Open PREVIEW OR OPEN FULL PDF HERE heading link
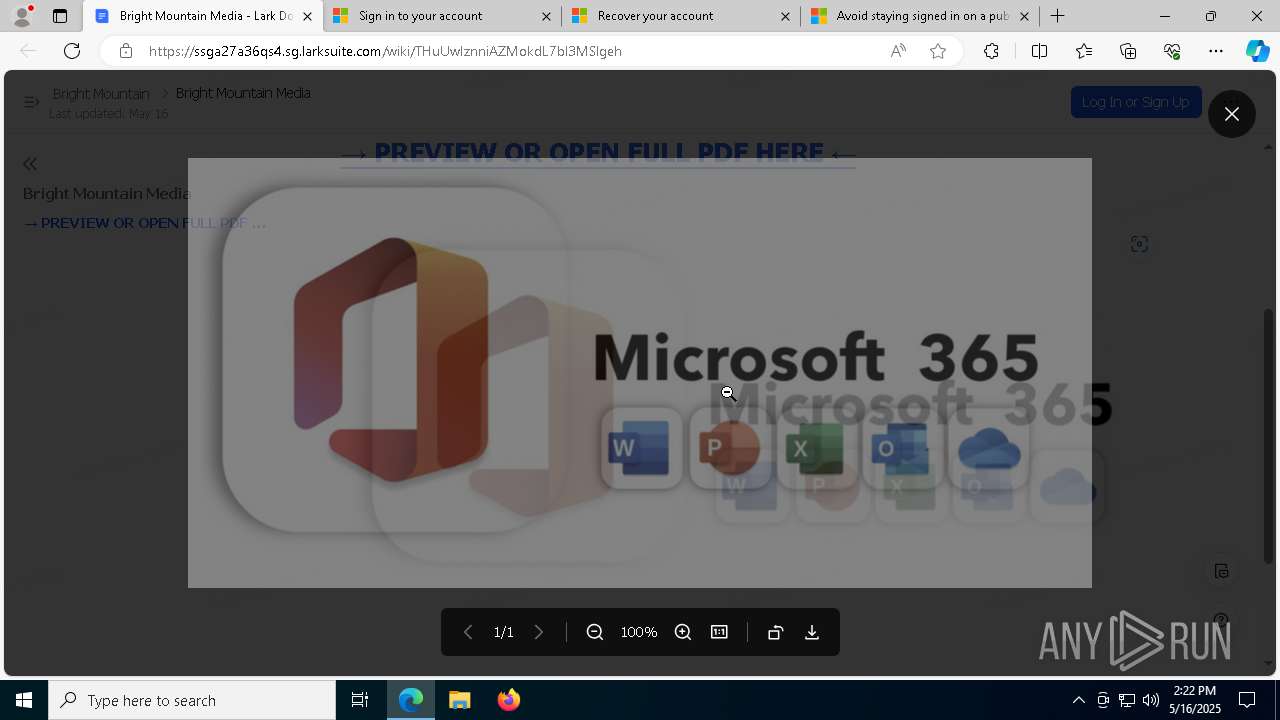1280x720 pixels. coord(598,152)
